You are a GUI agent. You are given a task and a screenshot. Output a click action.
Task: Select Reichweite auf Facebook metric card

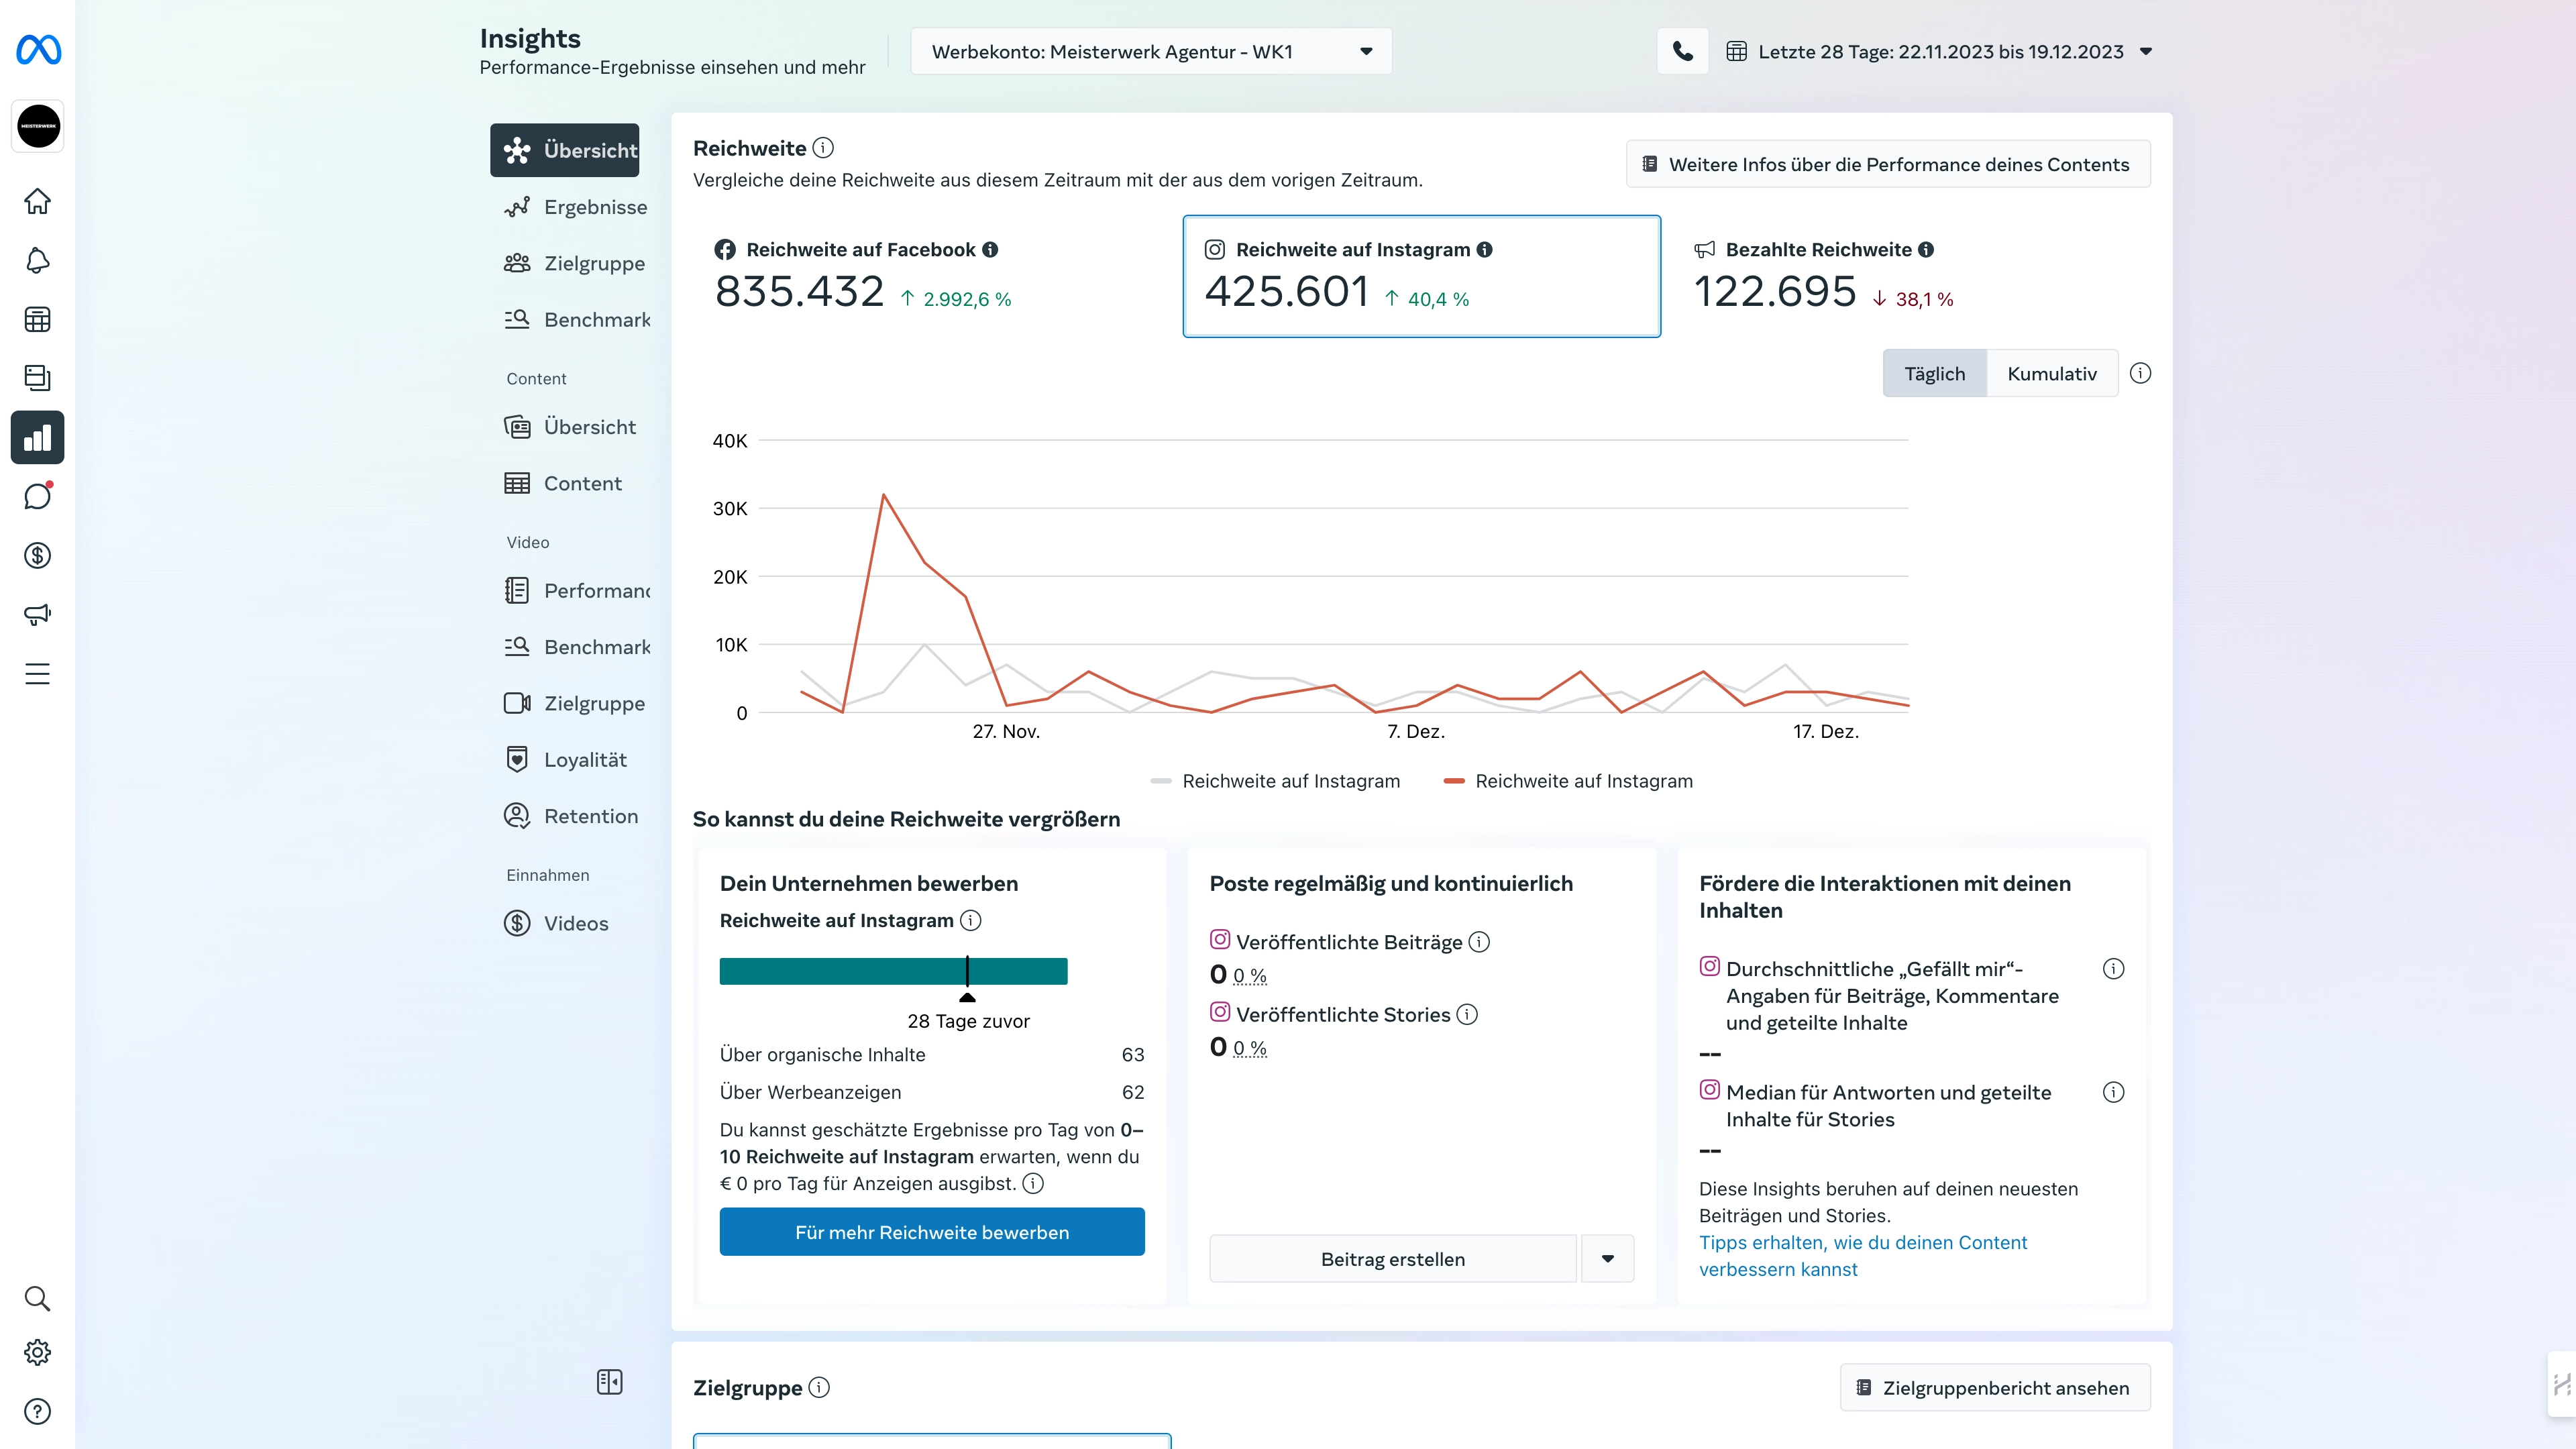[x=932, y=276]
